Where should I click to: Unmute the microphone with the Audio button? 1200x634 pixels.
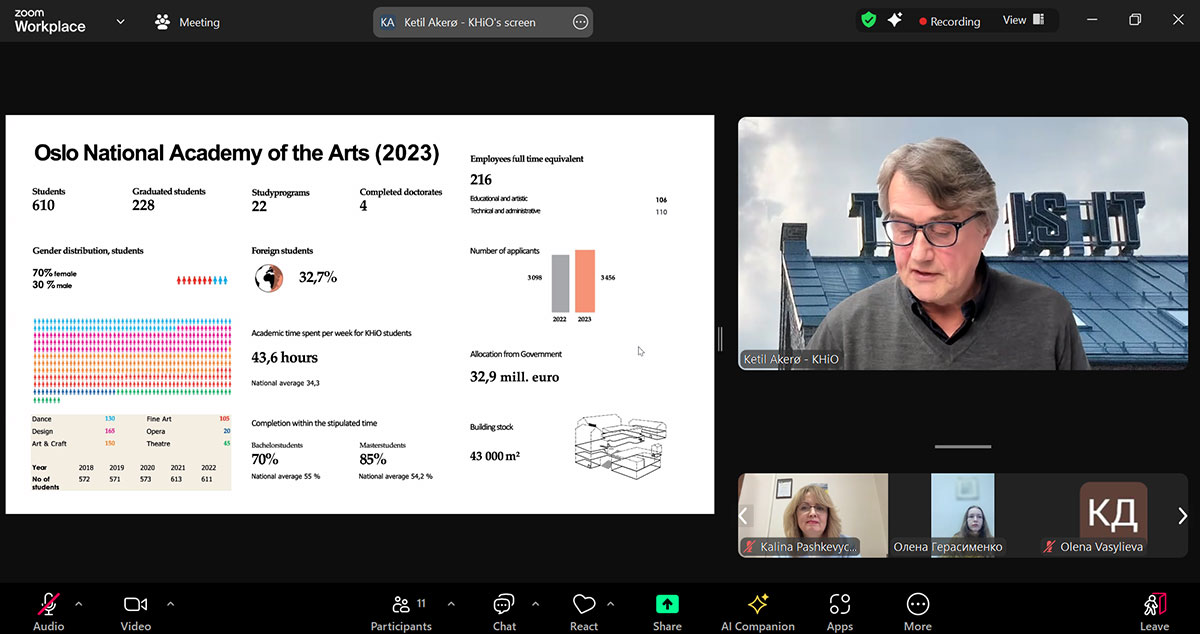click(48, 611)
